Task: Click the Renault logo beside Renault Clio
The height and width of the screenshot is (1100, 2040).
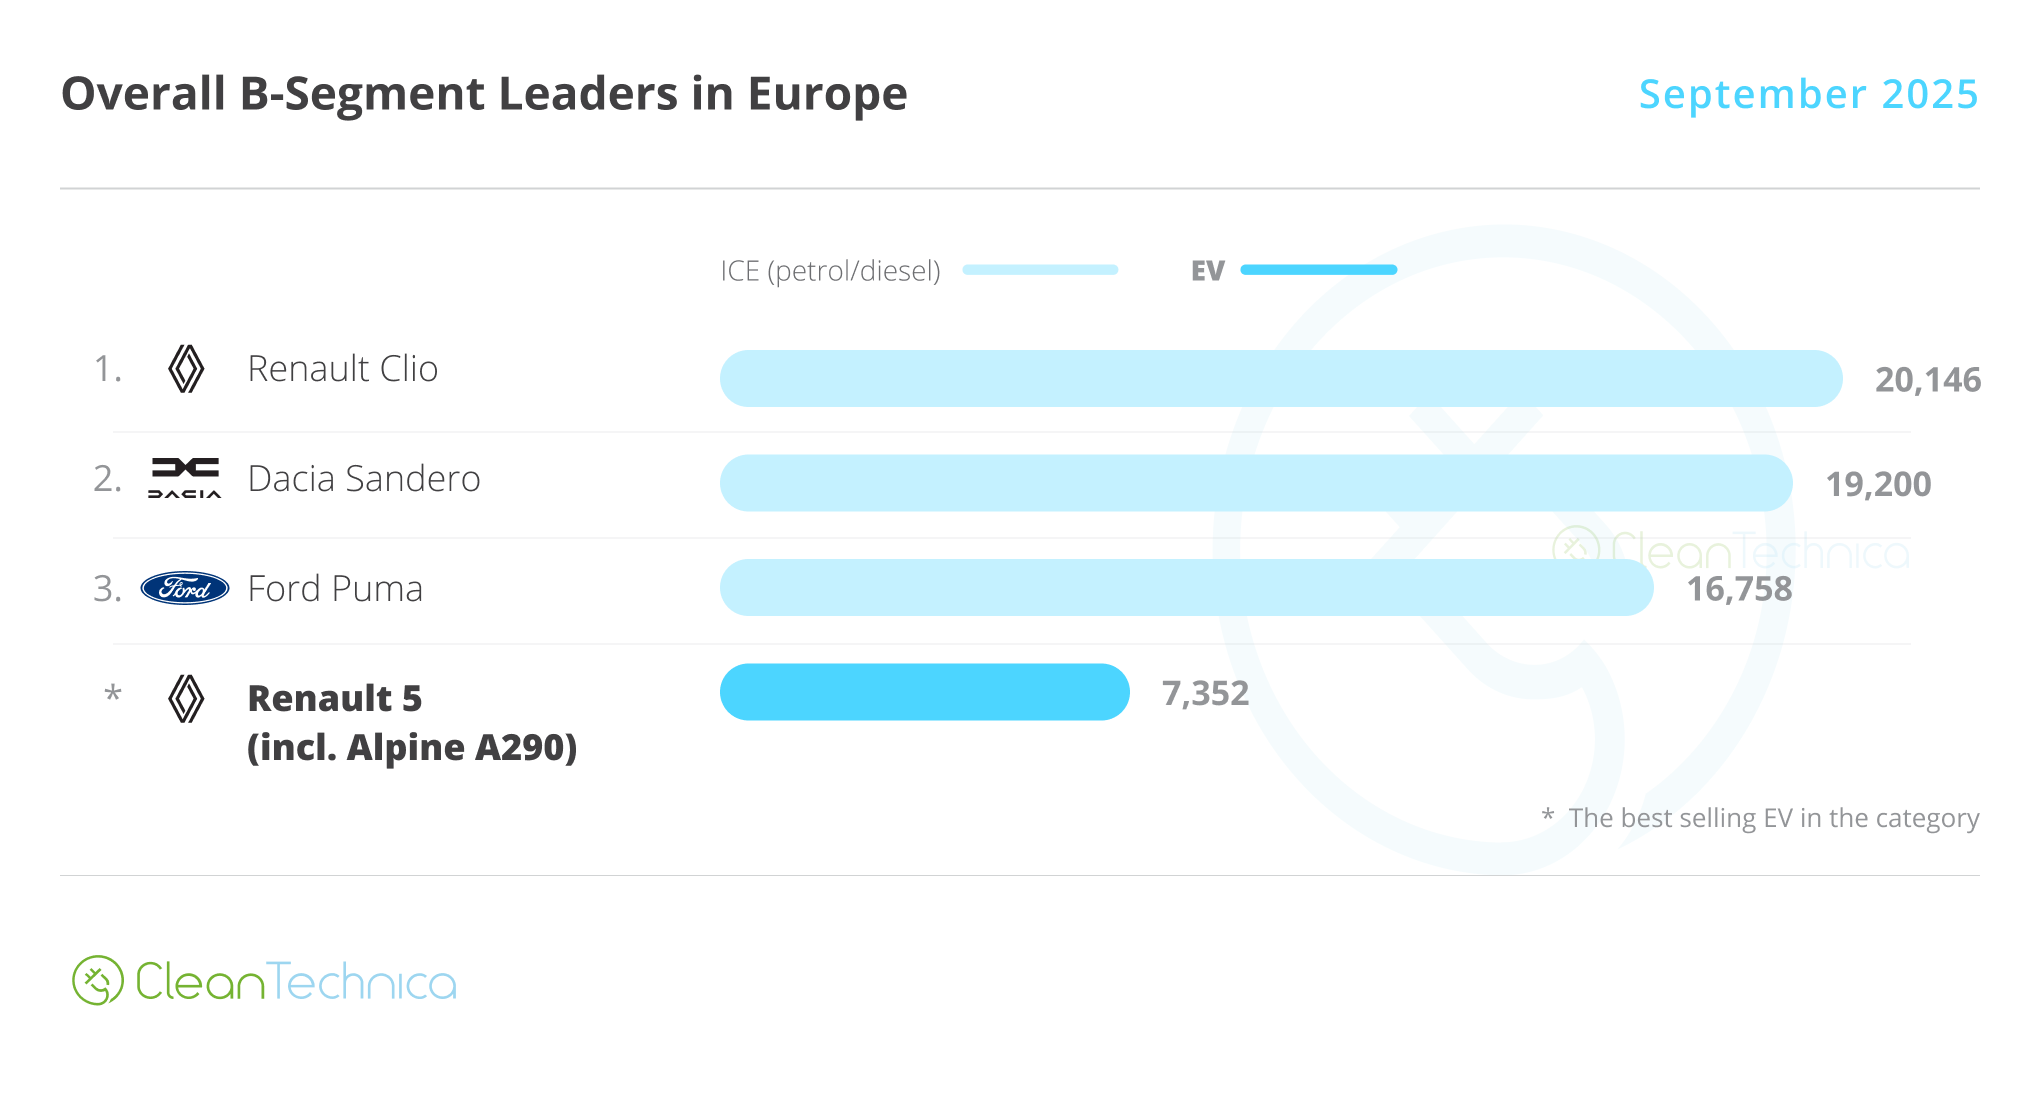Action: point(186,369)
